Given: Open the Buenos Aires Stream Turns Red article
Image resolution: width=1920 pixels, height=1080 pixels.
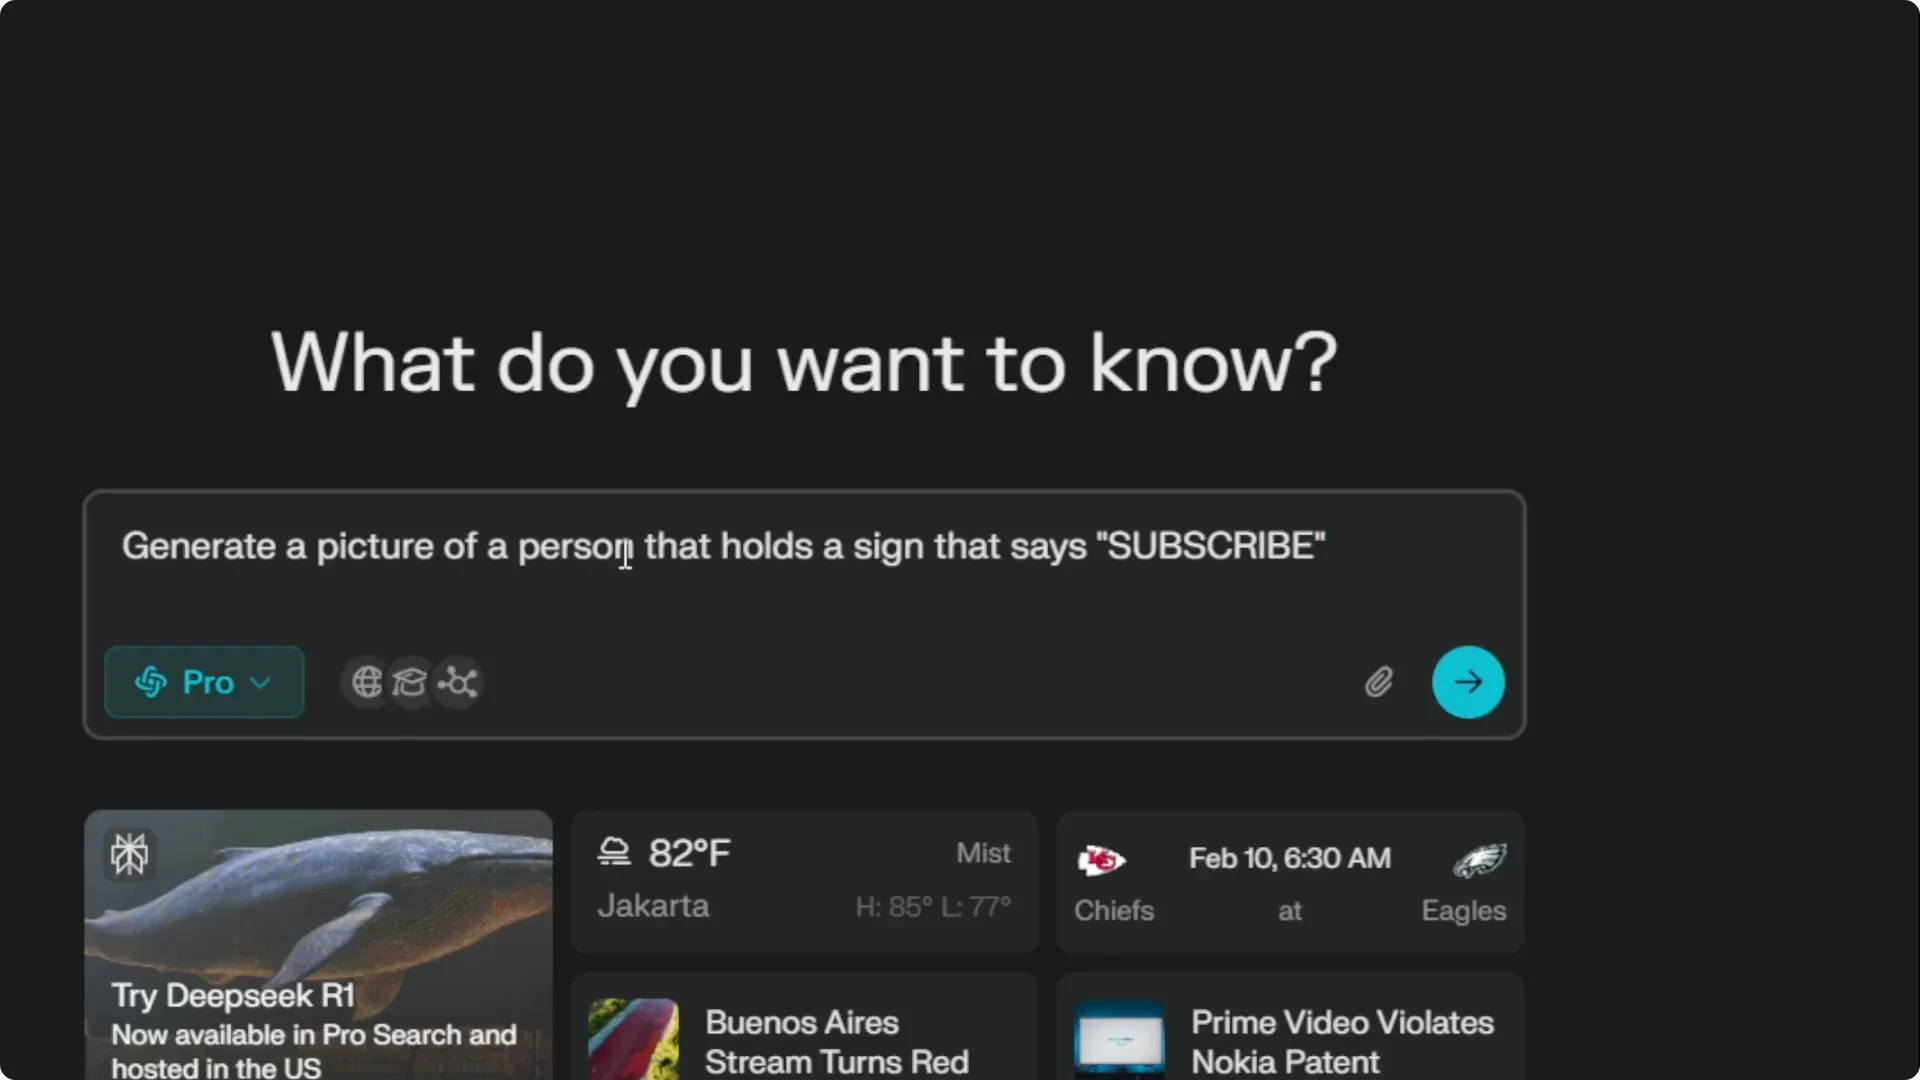Looking at the screenshot, I should coord(836,1042).
